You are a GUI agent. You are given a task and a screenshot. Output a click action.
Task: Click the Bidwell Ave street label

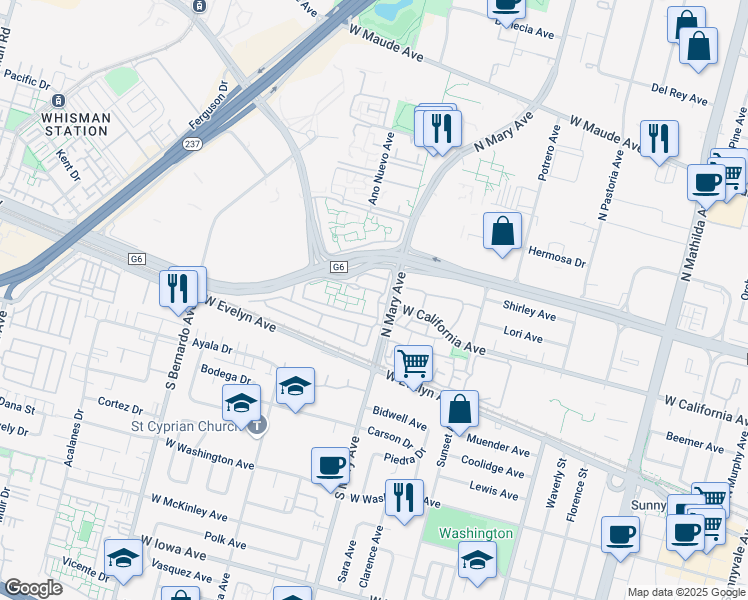point(399,418)
